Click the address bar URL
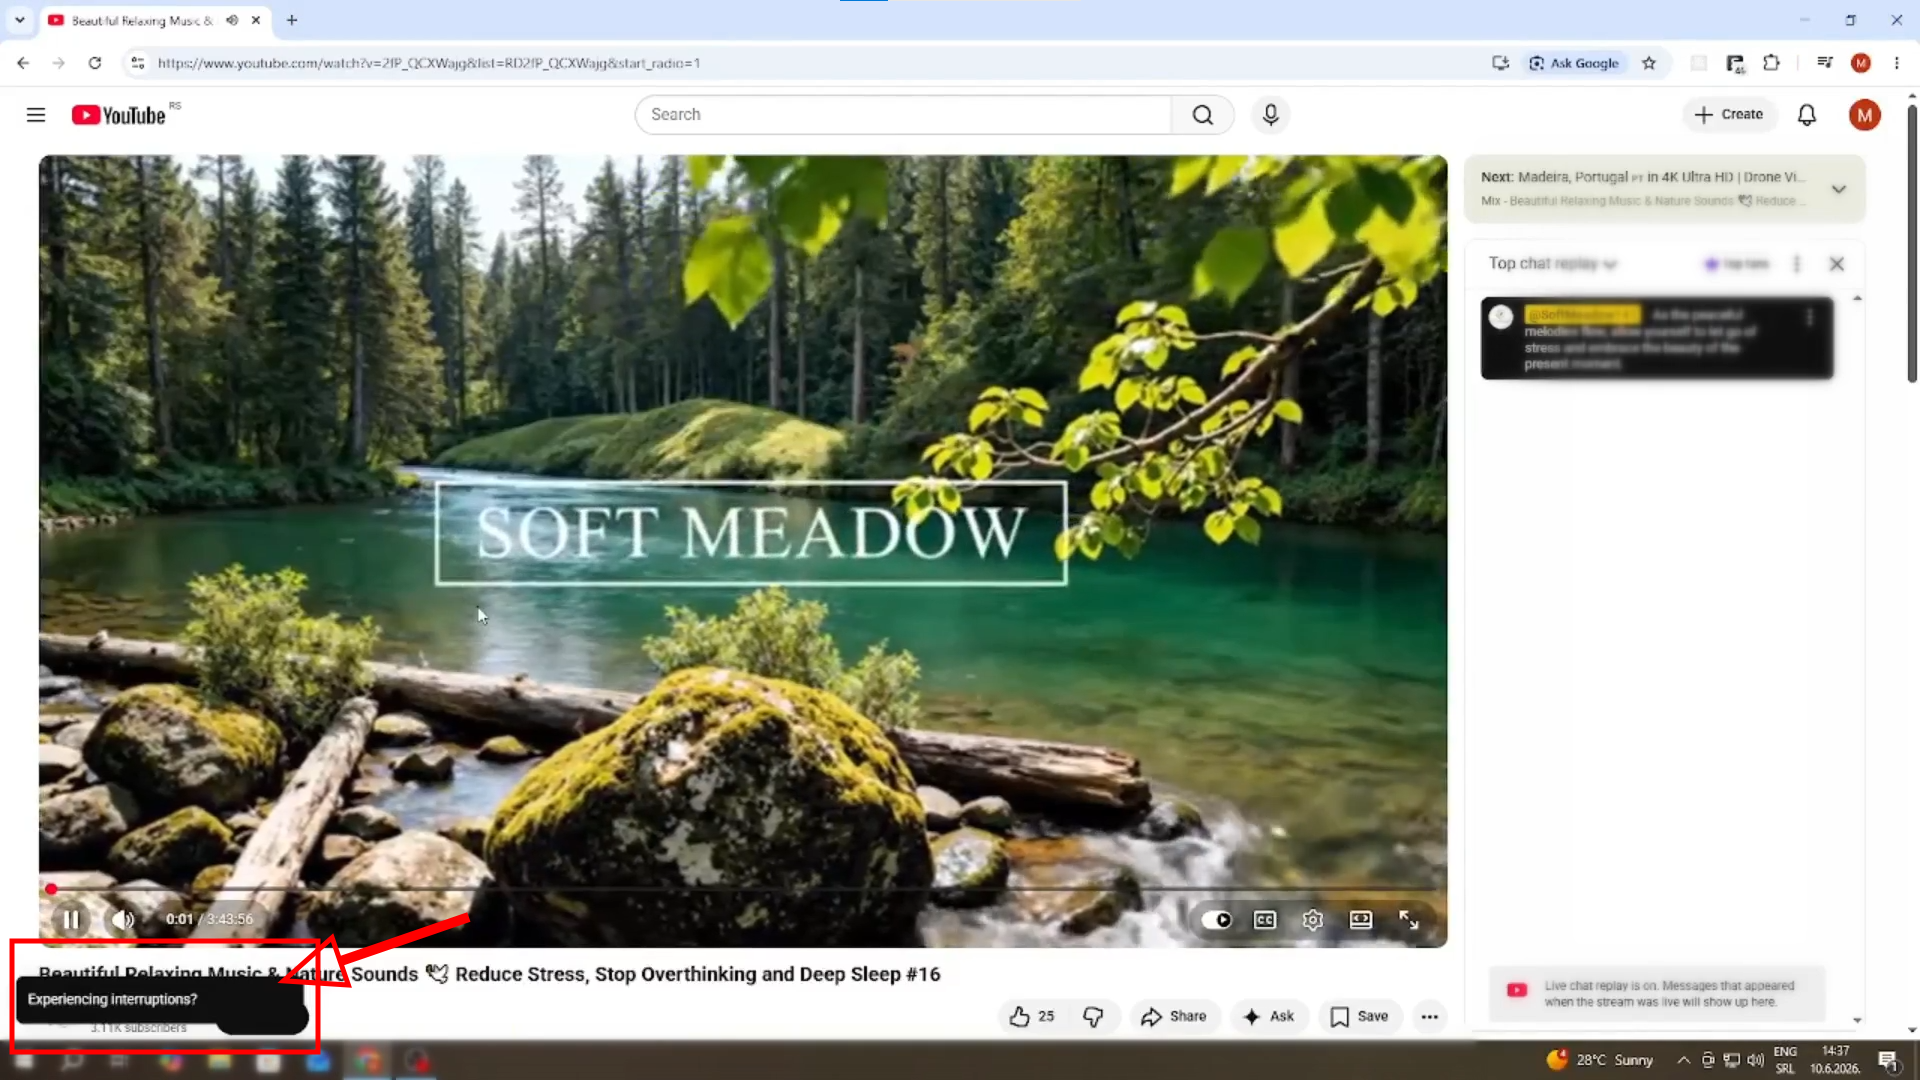1920x1080 pixels. click(x=429, y=63)
